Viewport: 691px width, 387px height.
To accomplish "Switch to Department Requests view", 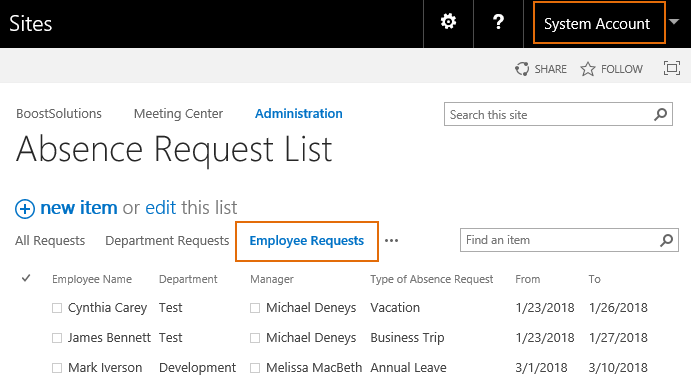I will point(167,241).
